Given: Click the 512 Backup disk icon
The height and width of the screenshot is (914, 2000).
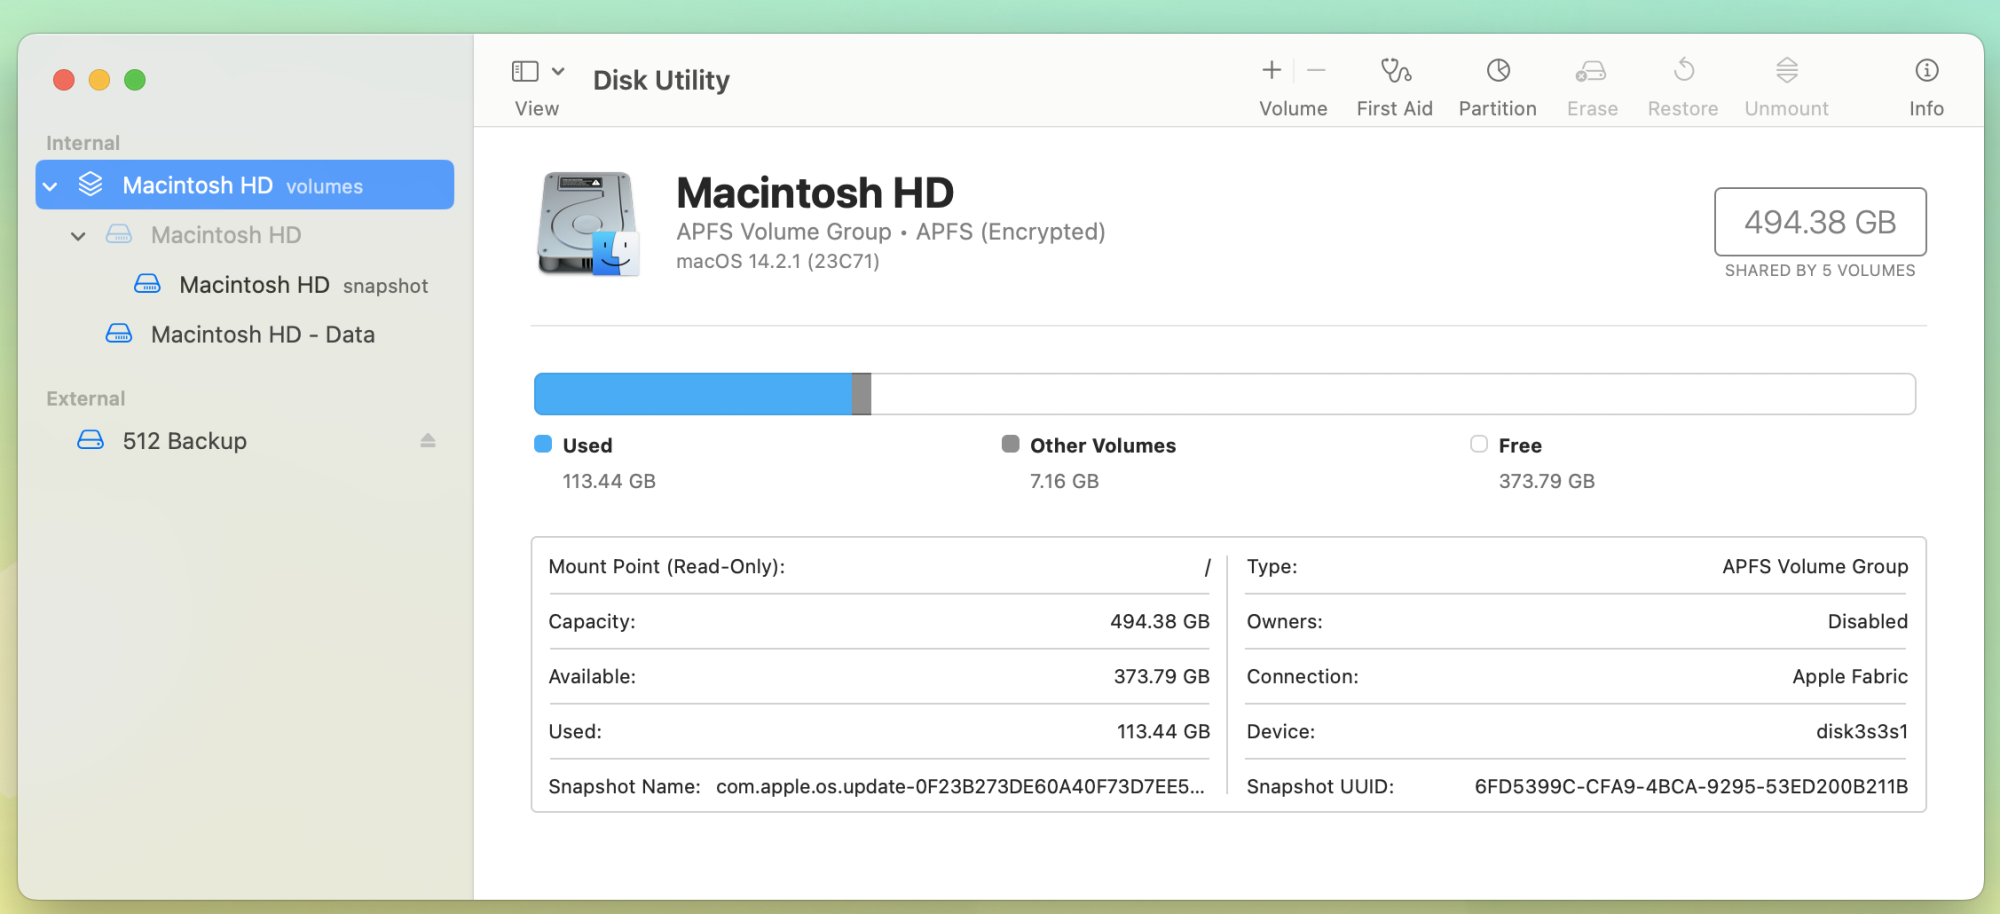Looking at the screenshot, I should [91, 440].
